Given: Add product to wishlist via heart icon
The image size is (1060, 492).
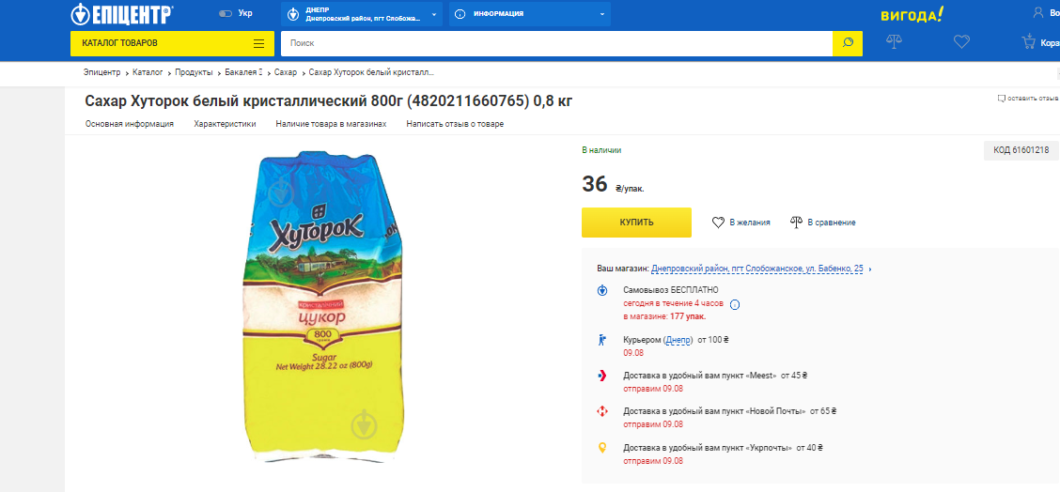Looking at the screenshot, I should (718, 222).
